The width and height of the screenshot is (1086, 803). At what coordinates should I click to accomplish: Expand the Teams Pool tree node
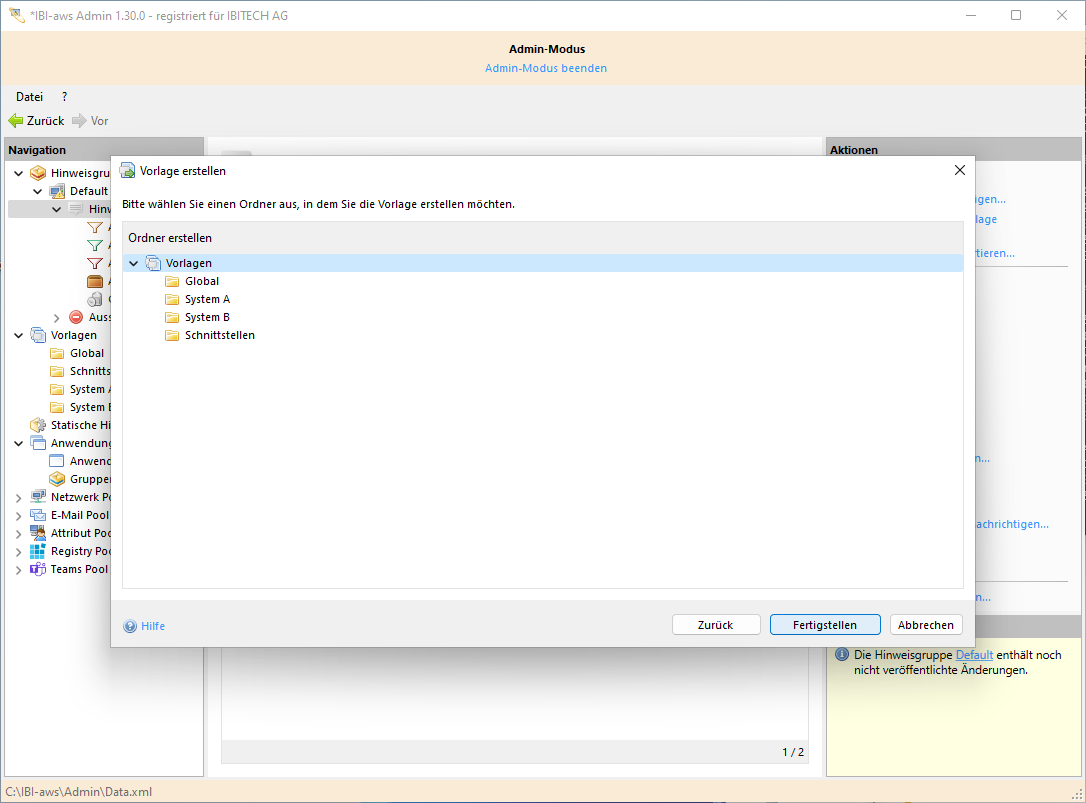(x=19, y=569)
